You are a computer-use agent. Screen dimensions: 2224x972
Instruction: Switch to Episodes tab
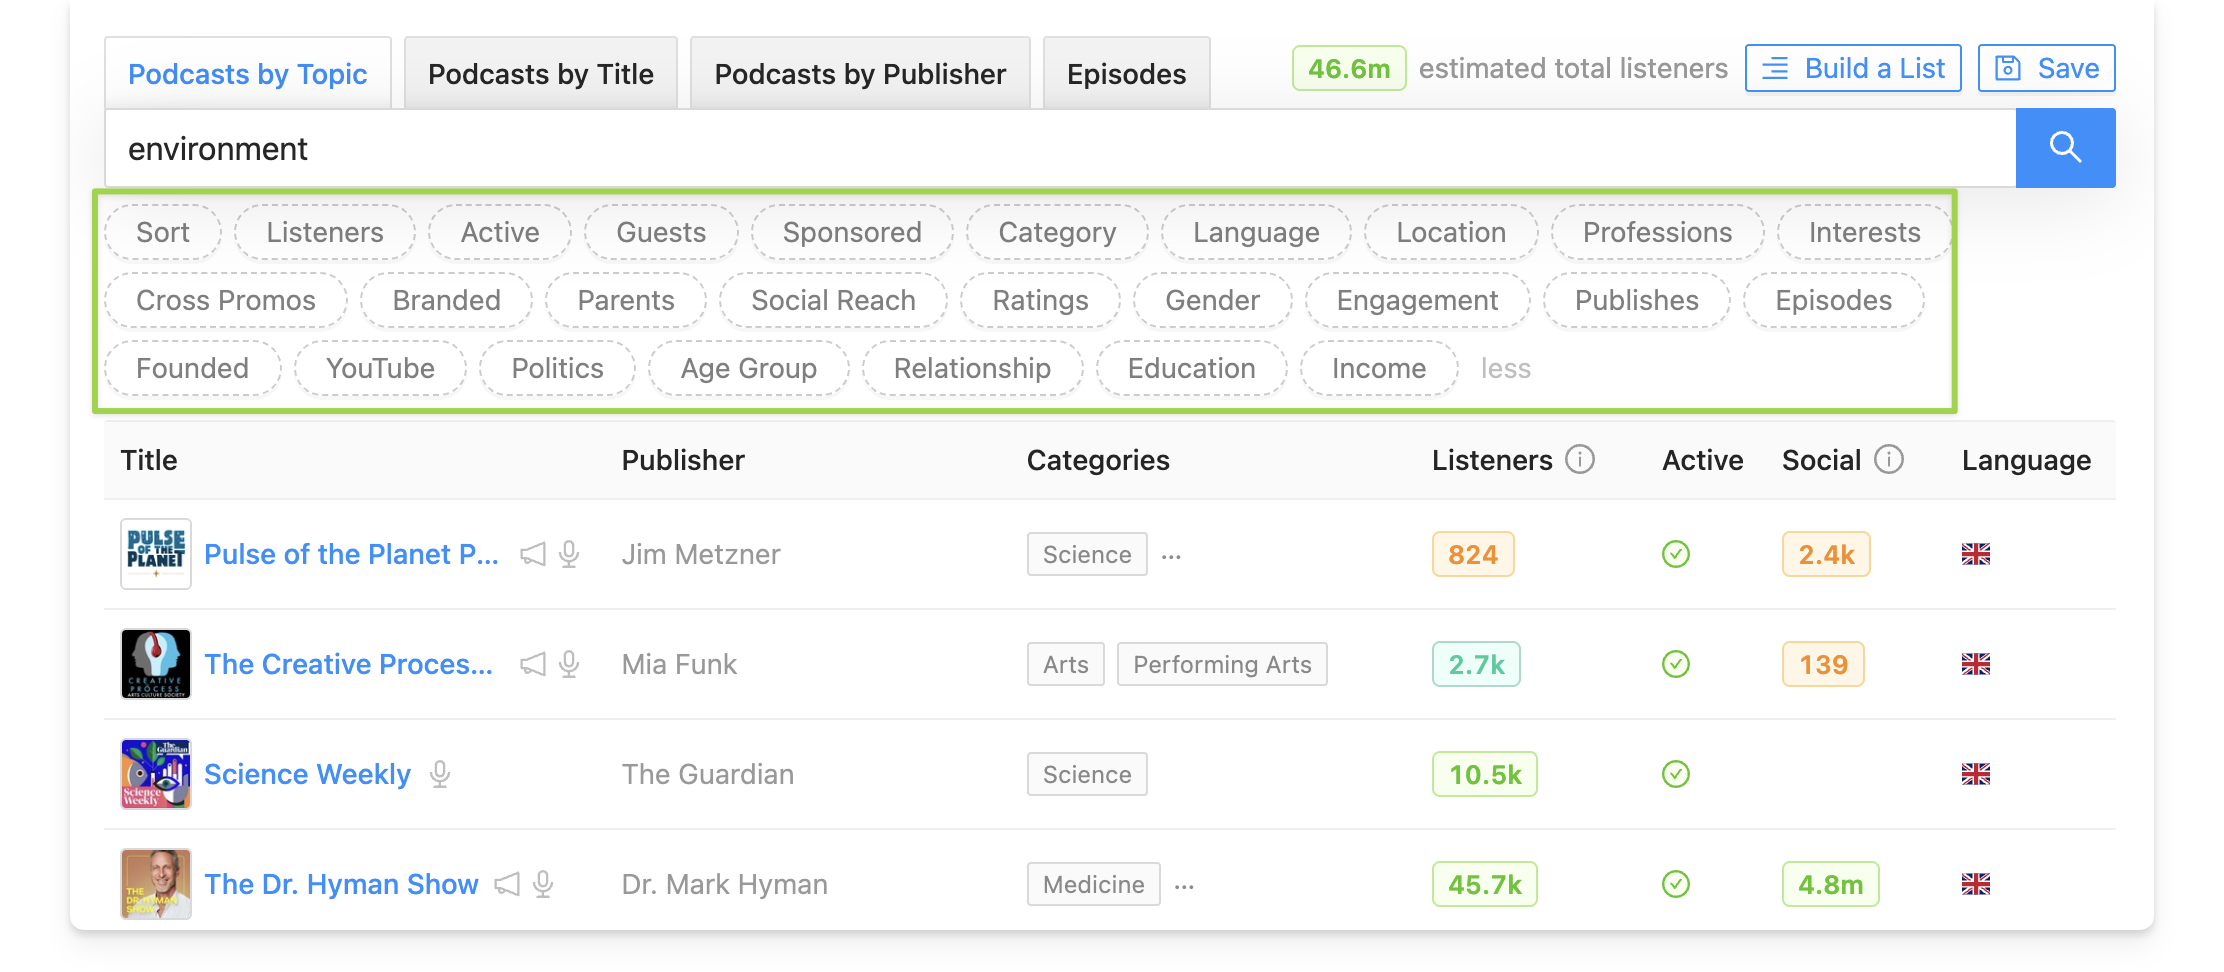pos(1127,74)
